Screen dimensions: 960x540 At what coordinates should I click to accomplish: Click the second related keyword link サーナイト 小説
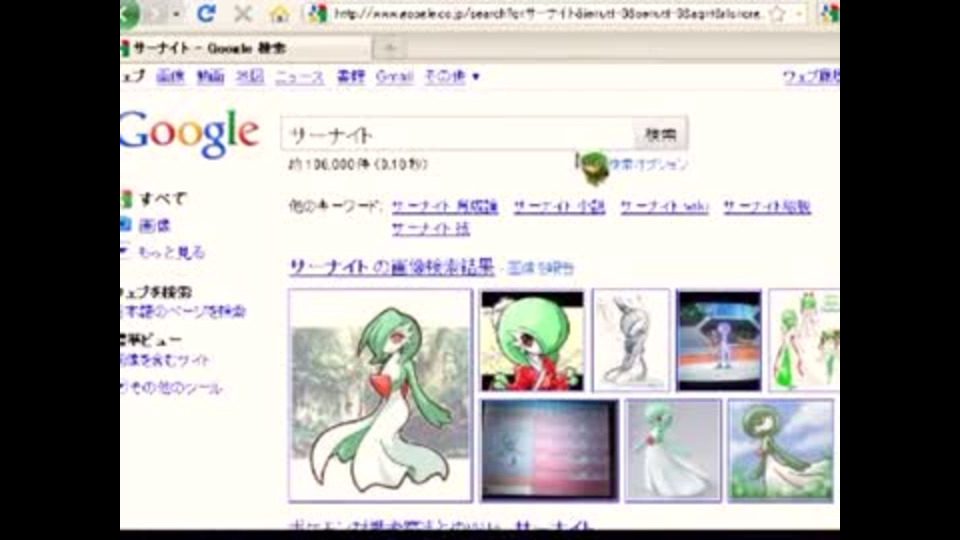559,206
